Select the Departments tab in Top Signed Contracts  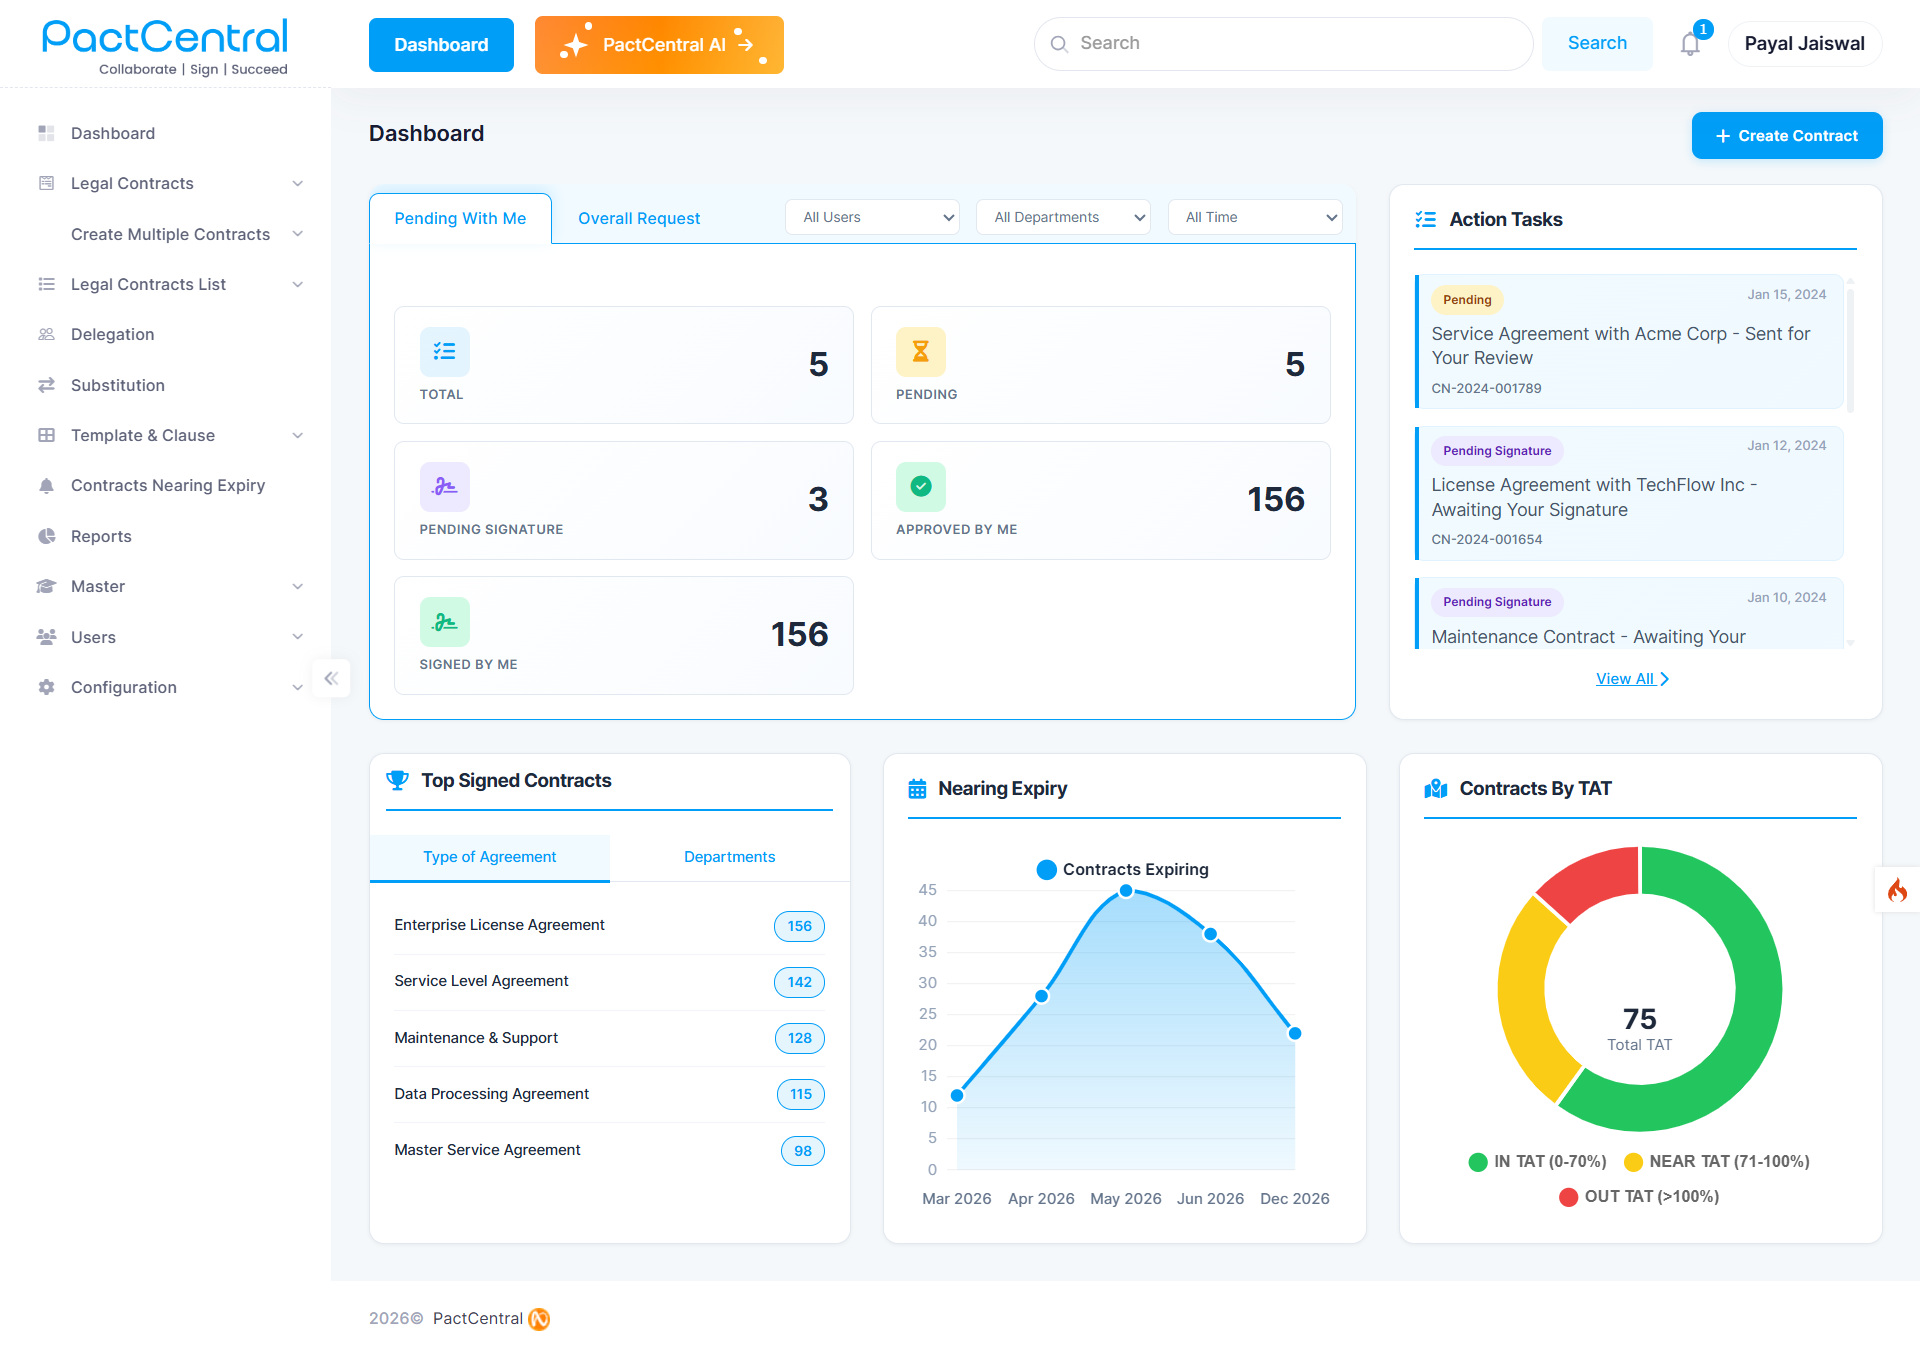click(729, 857)
